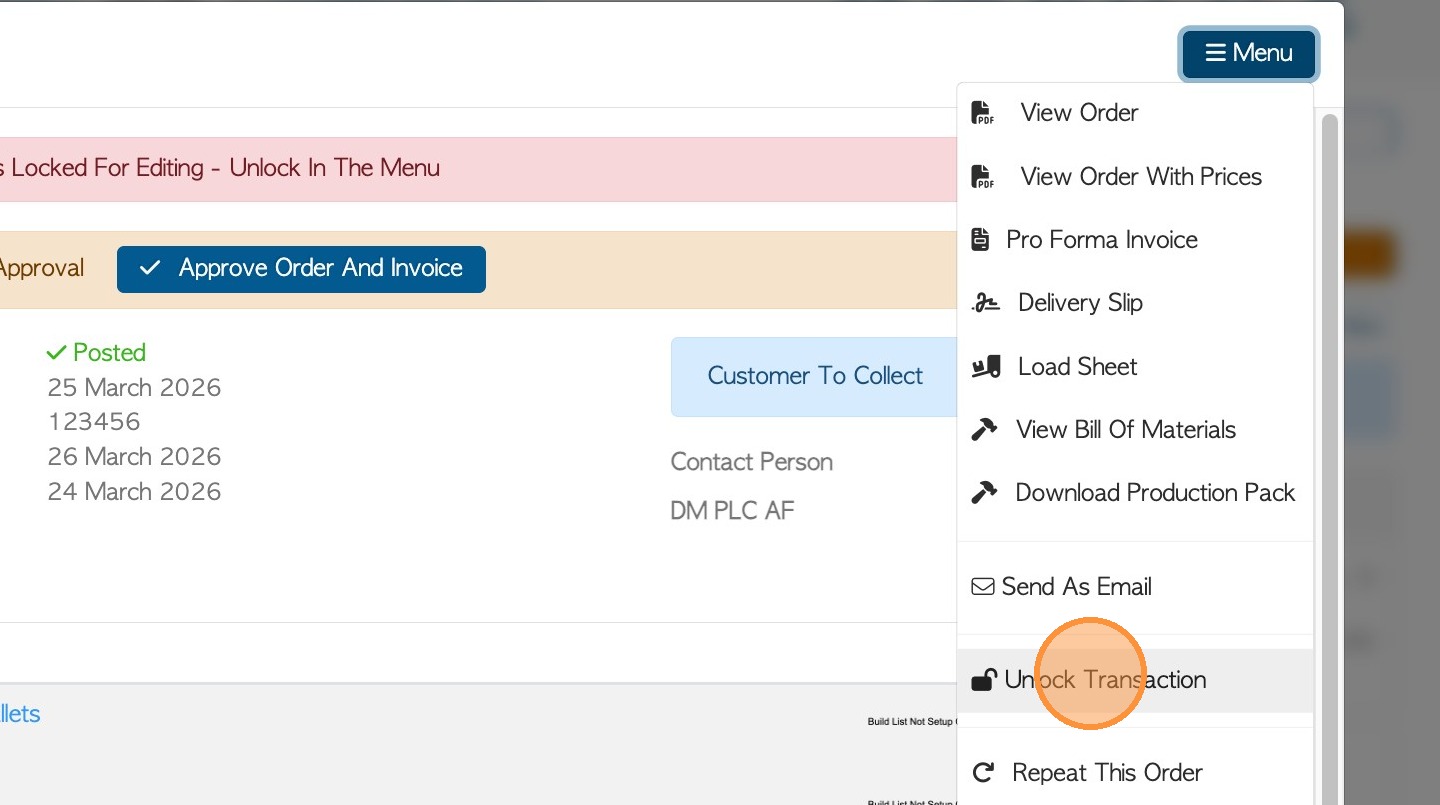Click hammer icon for Download Production Pack
The width and height of the screenshot is (1440, 805).
[x=985, y=493]
